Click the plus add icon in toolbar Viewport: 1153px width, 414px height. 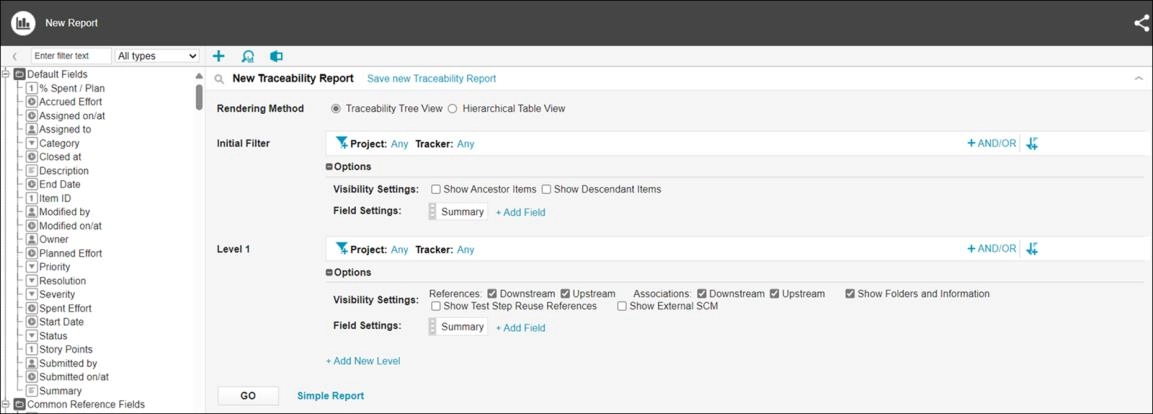[218, 56]
